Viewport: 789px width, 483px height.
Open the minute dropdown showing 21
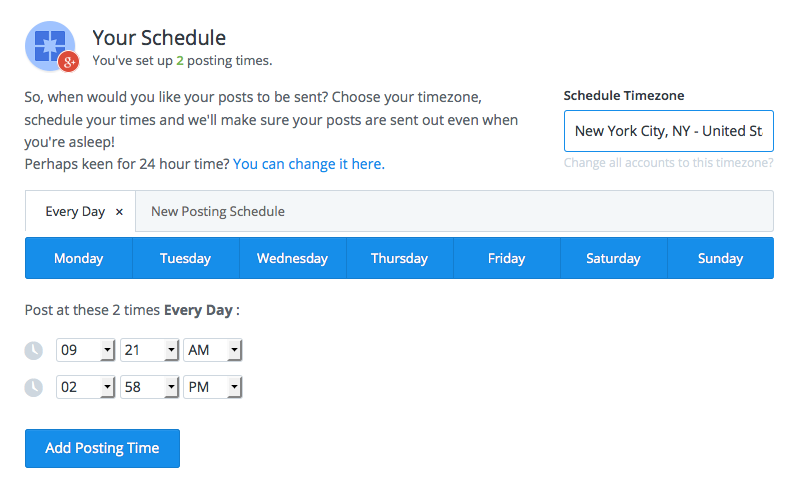[x=149, y=350]
